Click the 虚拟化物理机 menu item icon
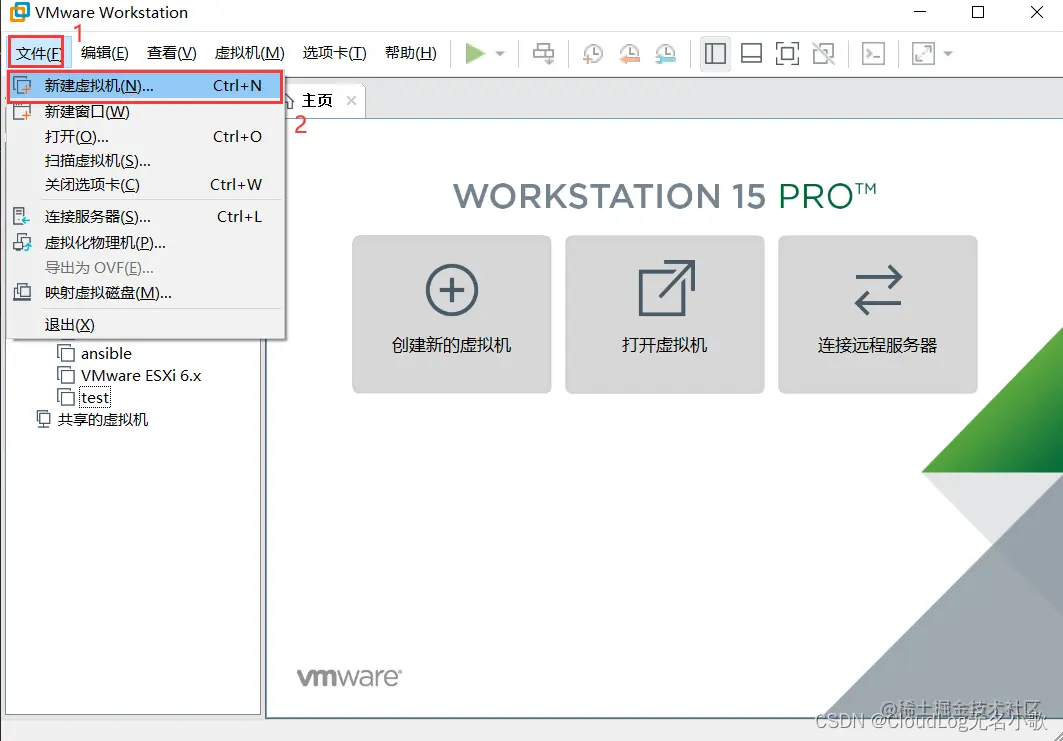This screenshot has width=1063, height=741. tap(22, 243)
